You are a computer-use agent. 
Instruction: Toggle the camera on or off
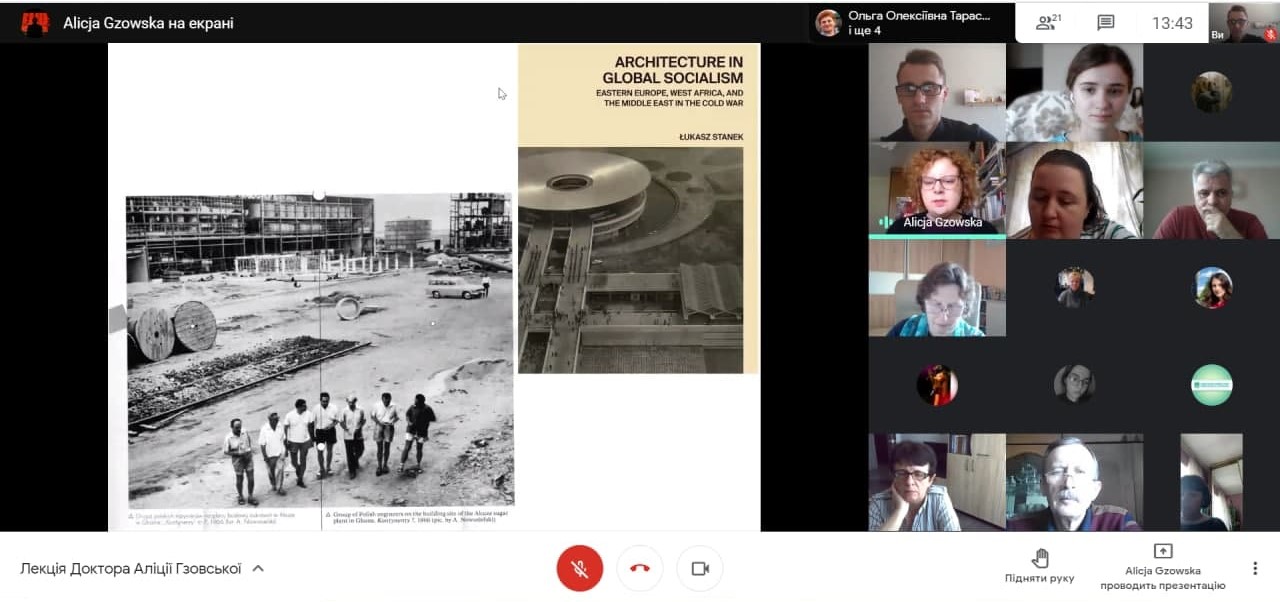[700, 568]
